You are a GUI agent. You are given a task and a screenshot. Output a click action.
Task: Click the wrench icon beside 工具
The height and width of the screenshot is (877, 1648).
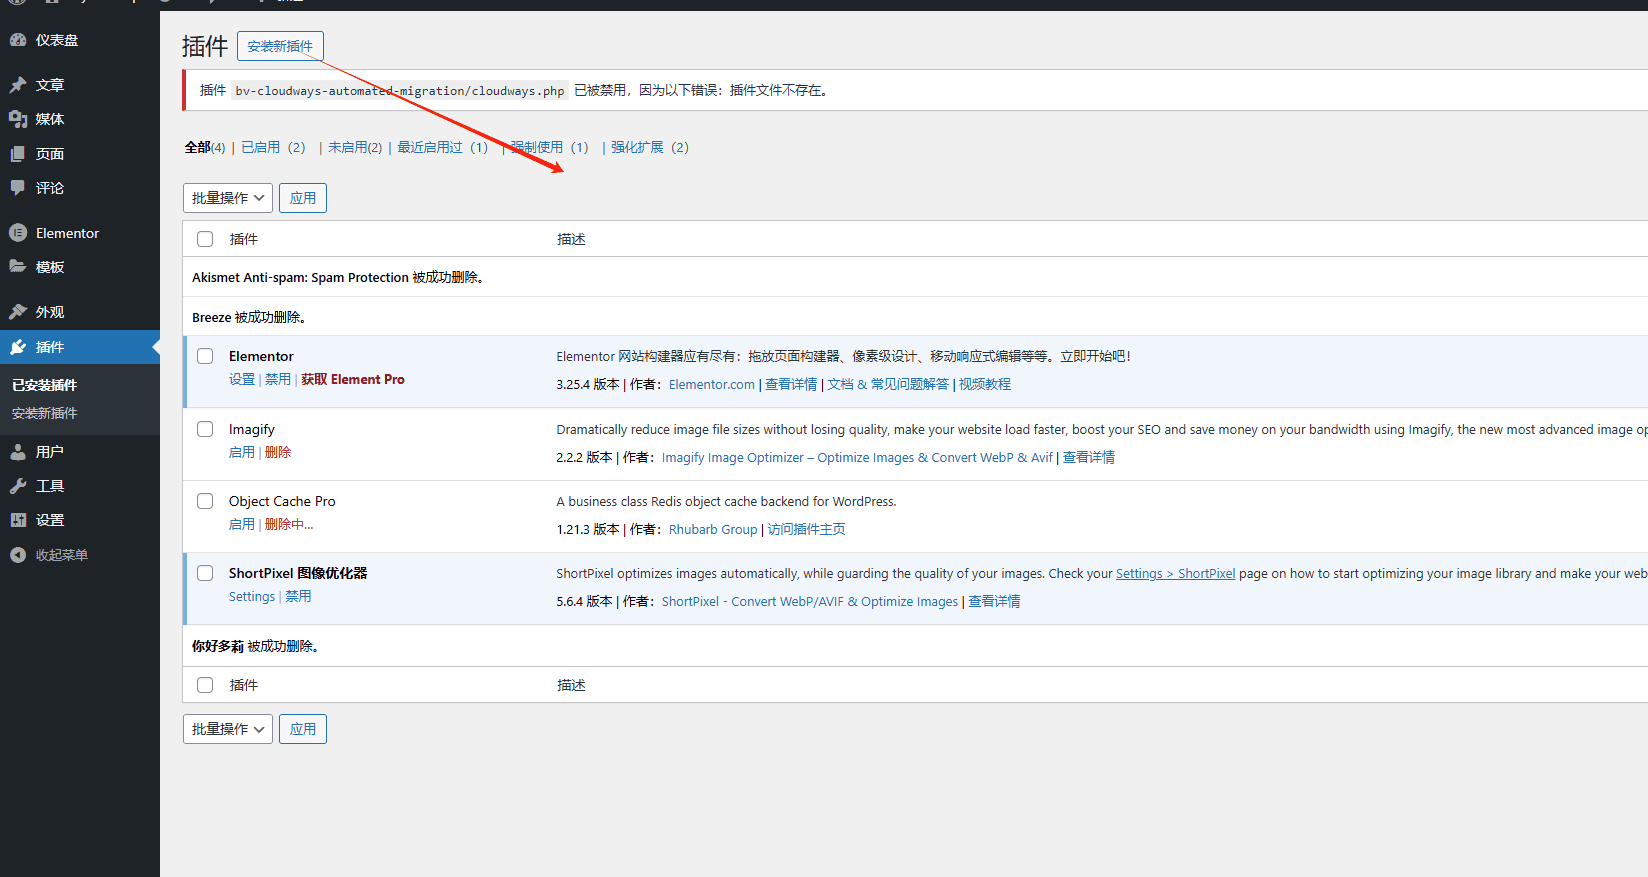[18, 486]
